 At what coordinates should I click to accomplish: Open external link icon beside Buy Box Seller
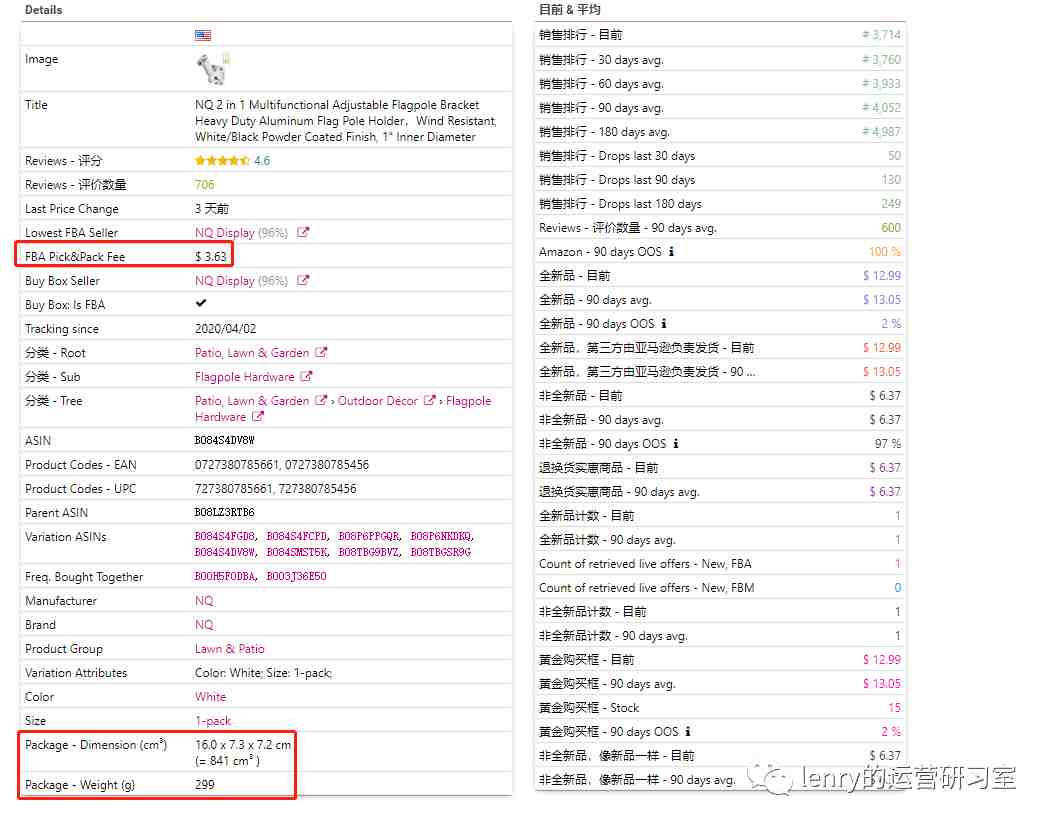pyautogui.click(x=303, y=281)
